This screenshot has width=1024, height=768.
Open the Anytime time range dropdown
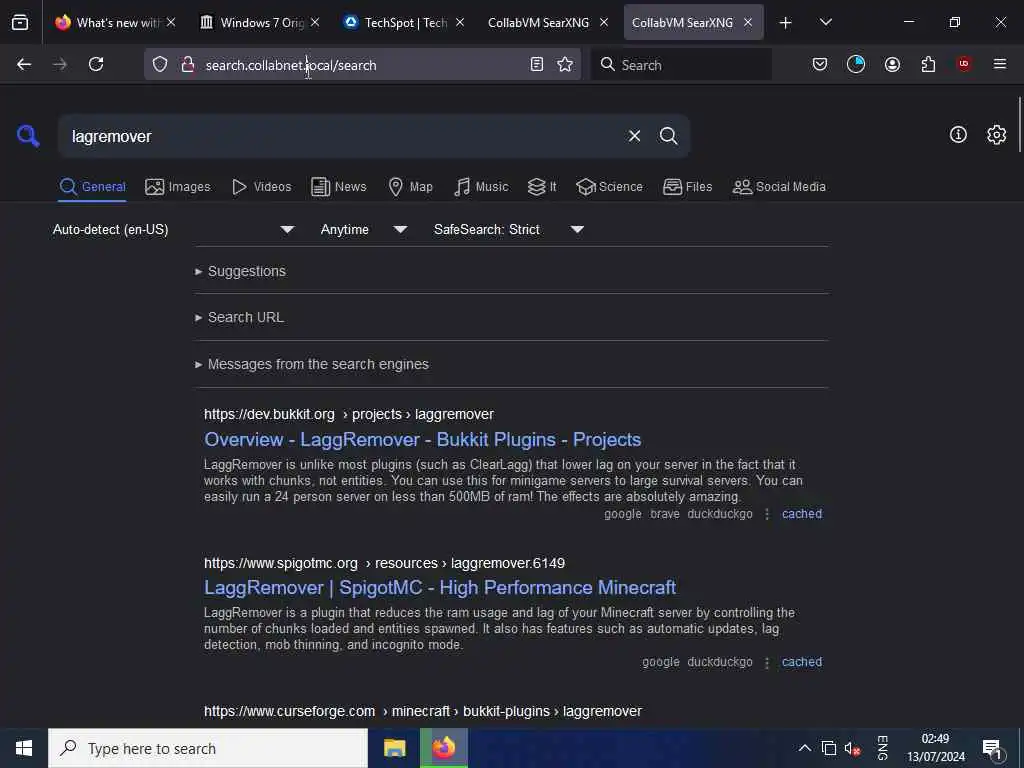tap(364, 229)
